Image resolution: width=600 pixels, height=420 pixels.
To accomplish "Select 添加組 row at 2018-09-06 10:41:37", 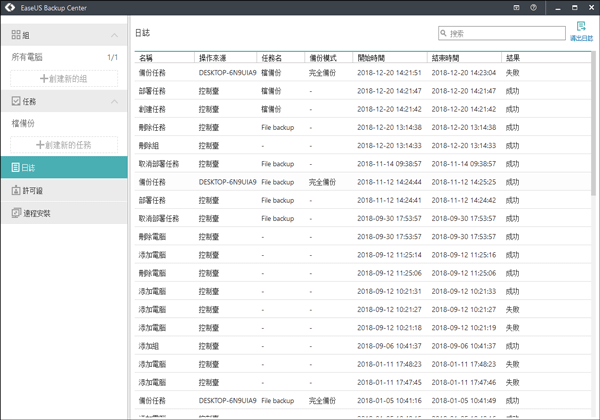I will [x=363, y=346].
